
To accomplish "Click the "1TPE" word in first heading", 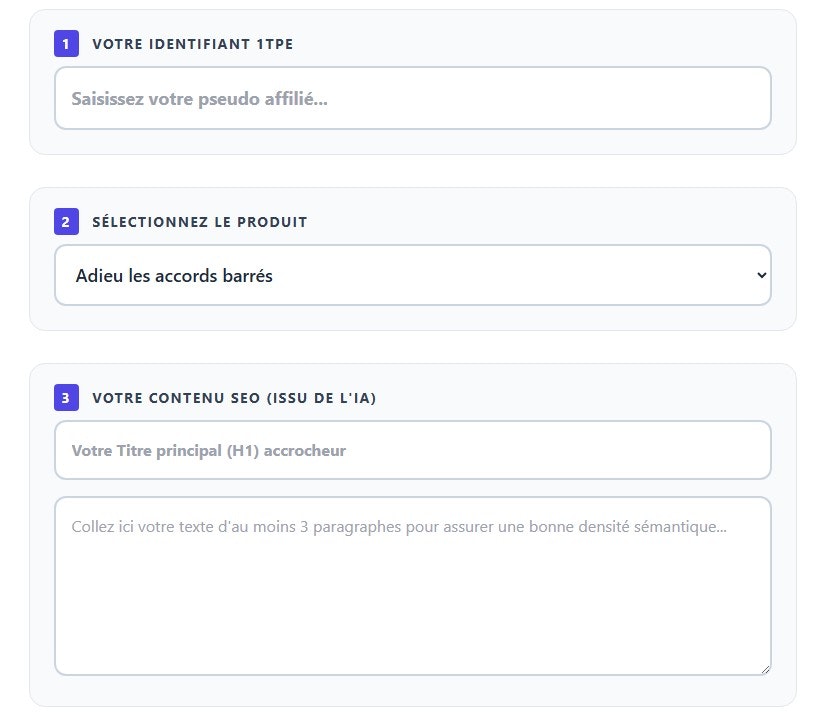I will pyautogui.click(x=274, y=44).
